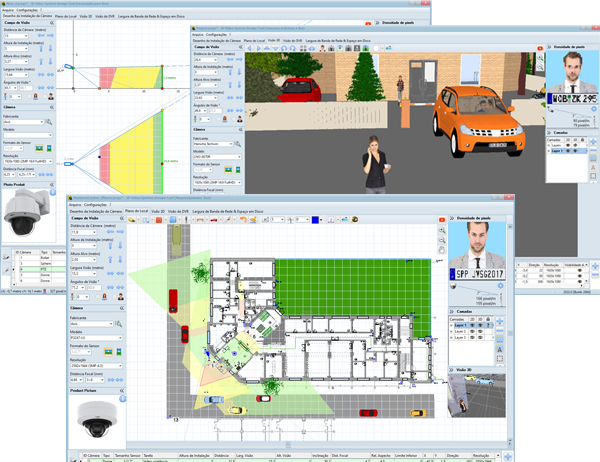Open Resolução dropdown in front window
Viewport: 600px width, 462px height.
click(96, 366)
